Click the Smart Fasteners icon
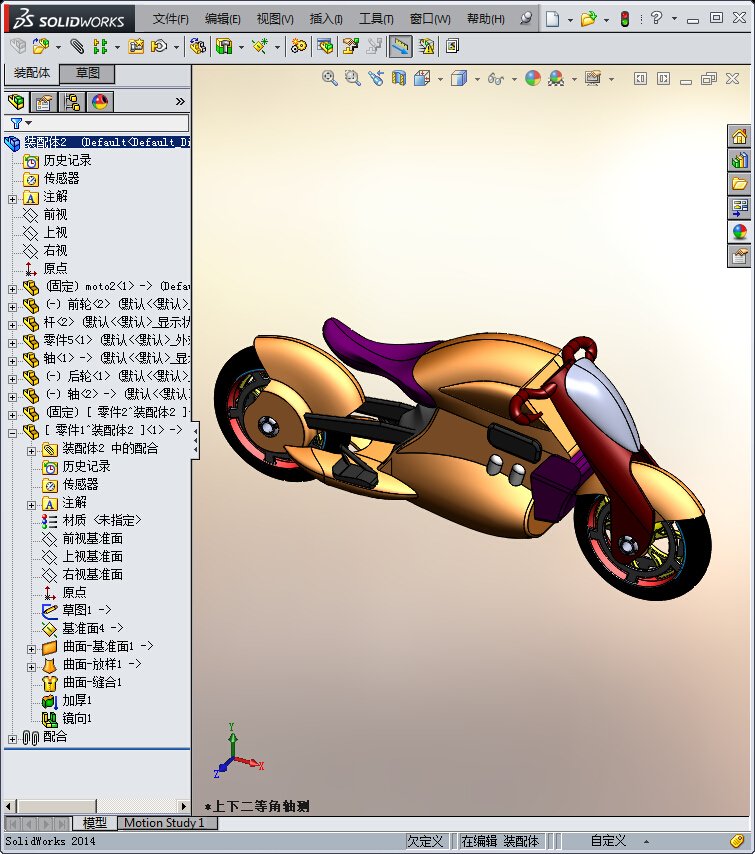The width and height of the screenshot is (755, 854). [x=136, y=47]
